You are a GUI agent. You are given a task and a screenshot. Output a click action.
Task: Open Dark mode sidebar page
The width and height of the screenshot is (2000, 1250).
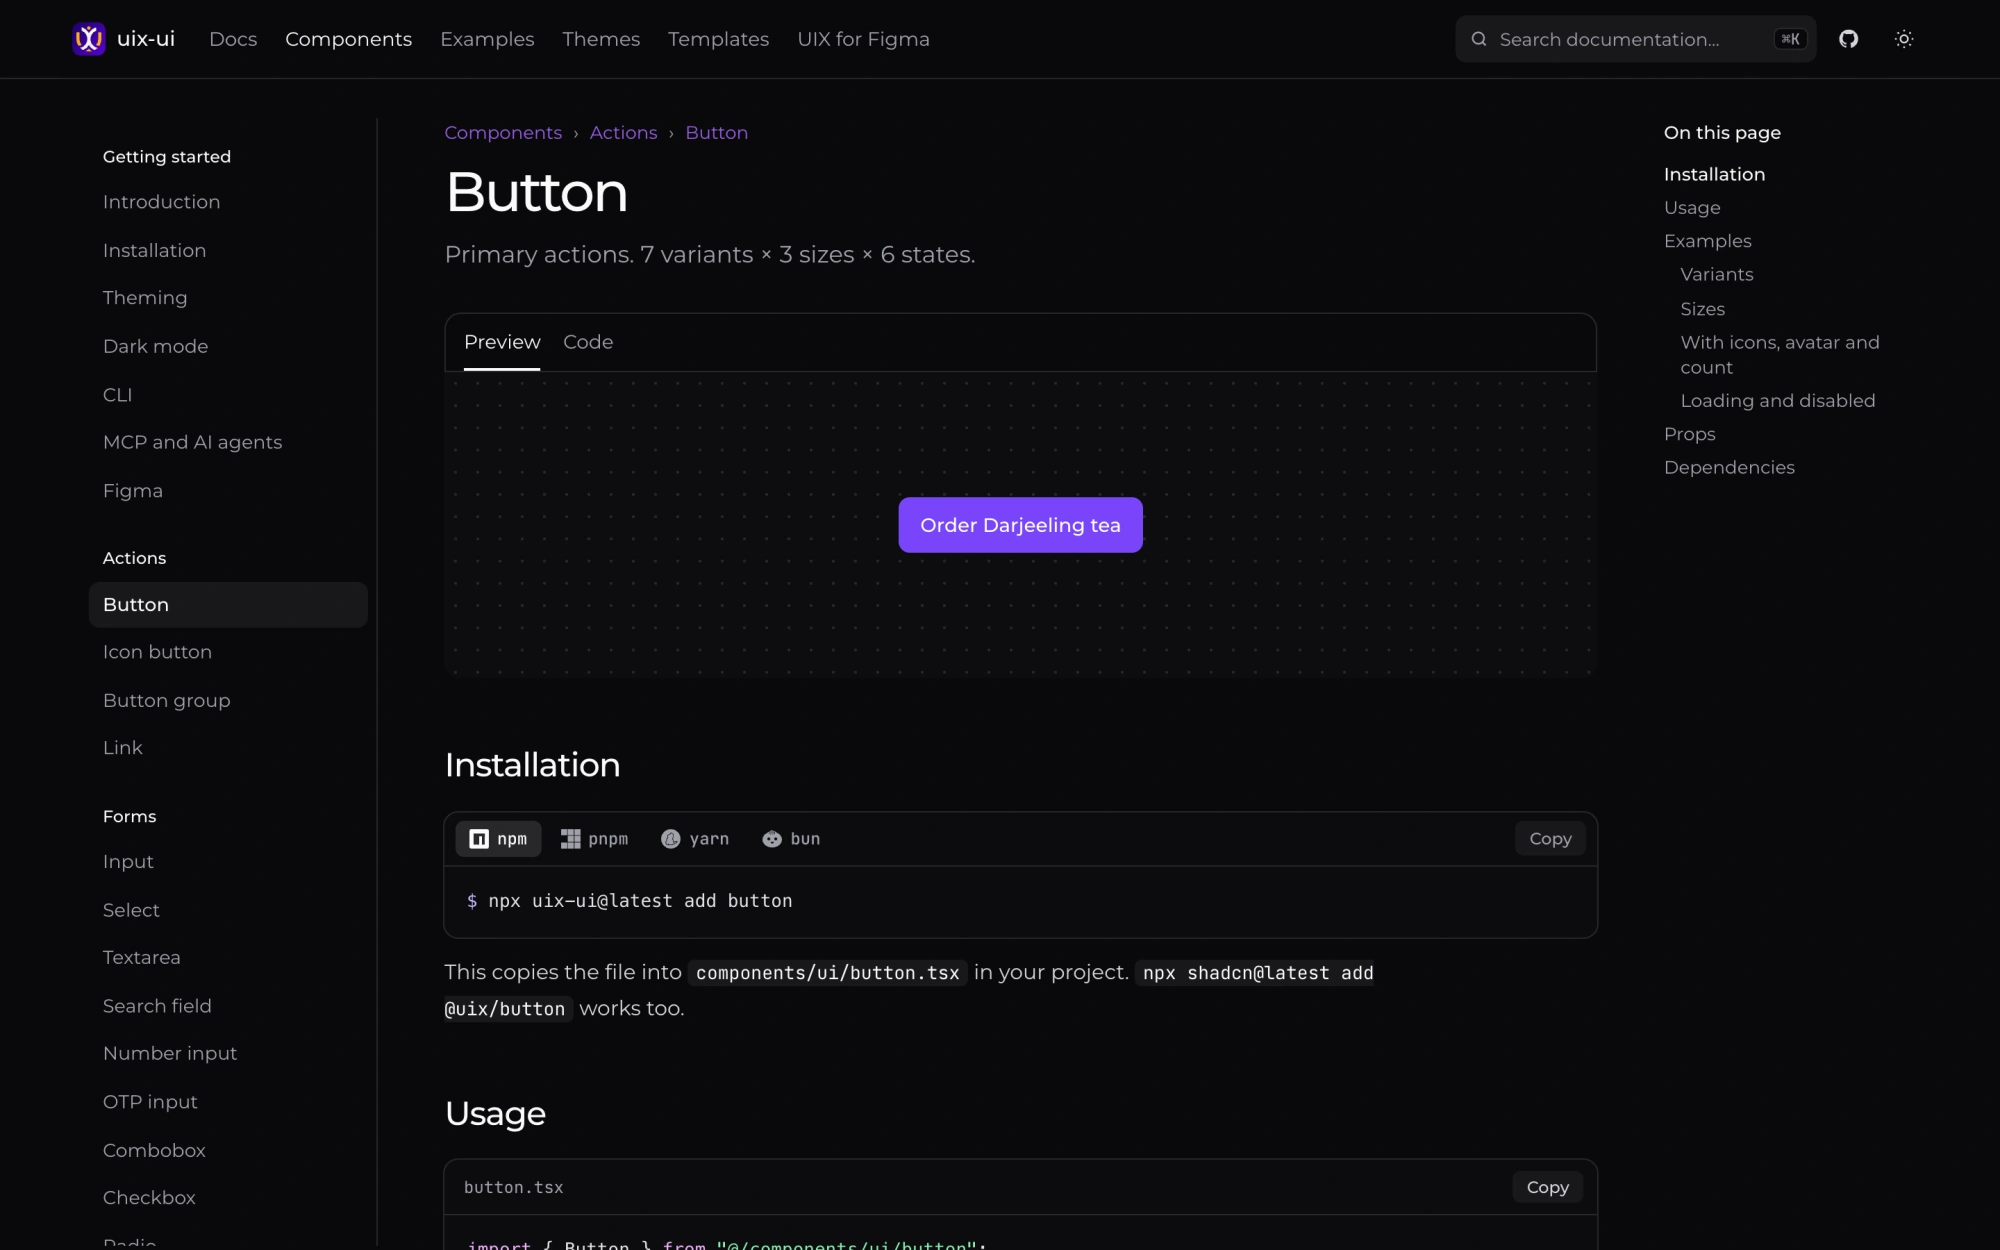coord(155,347)
